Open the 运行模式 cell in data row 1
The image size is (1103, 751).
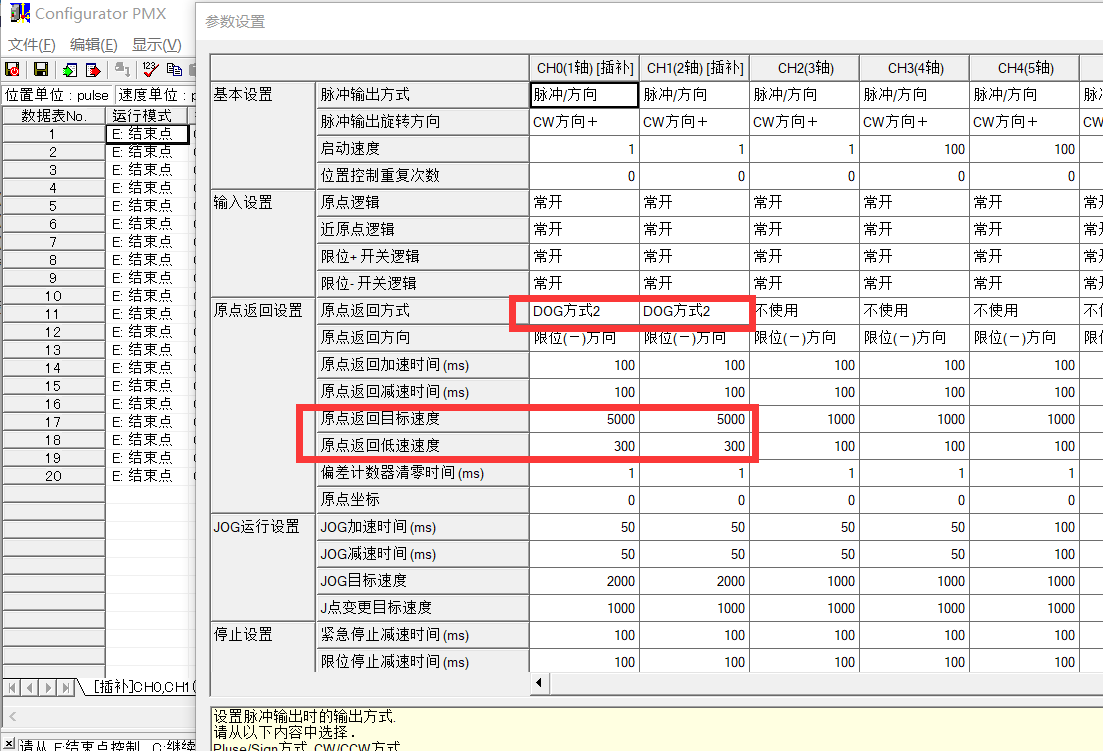pos(146,134)
